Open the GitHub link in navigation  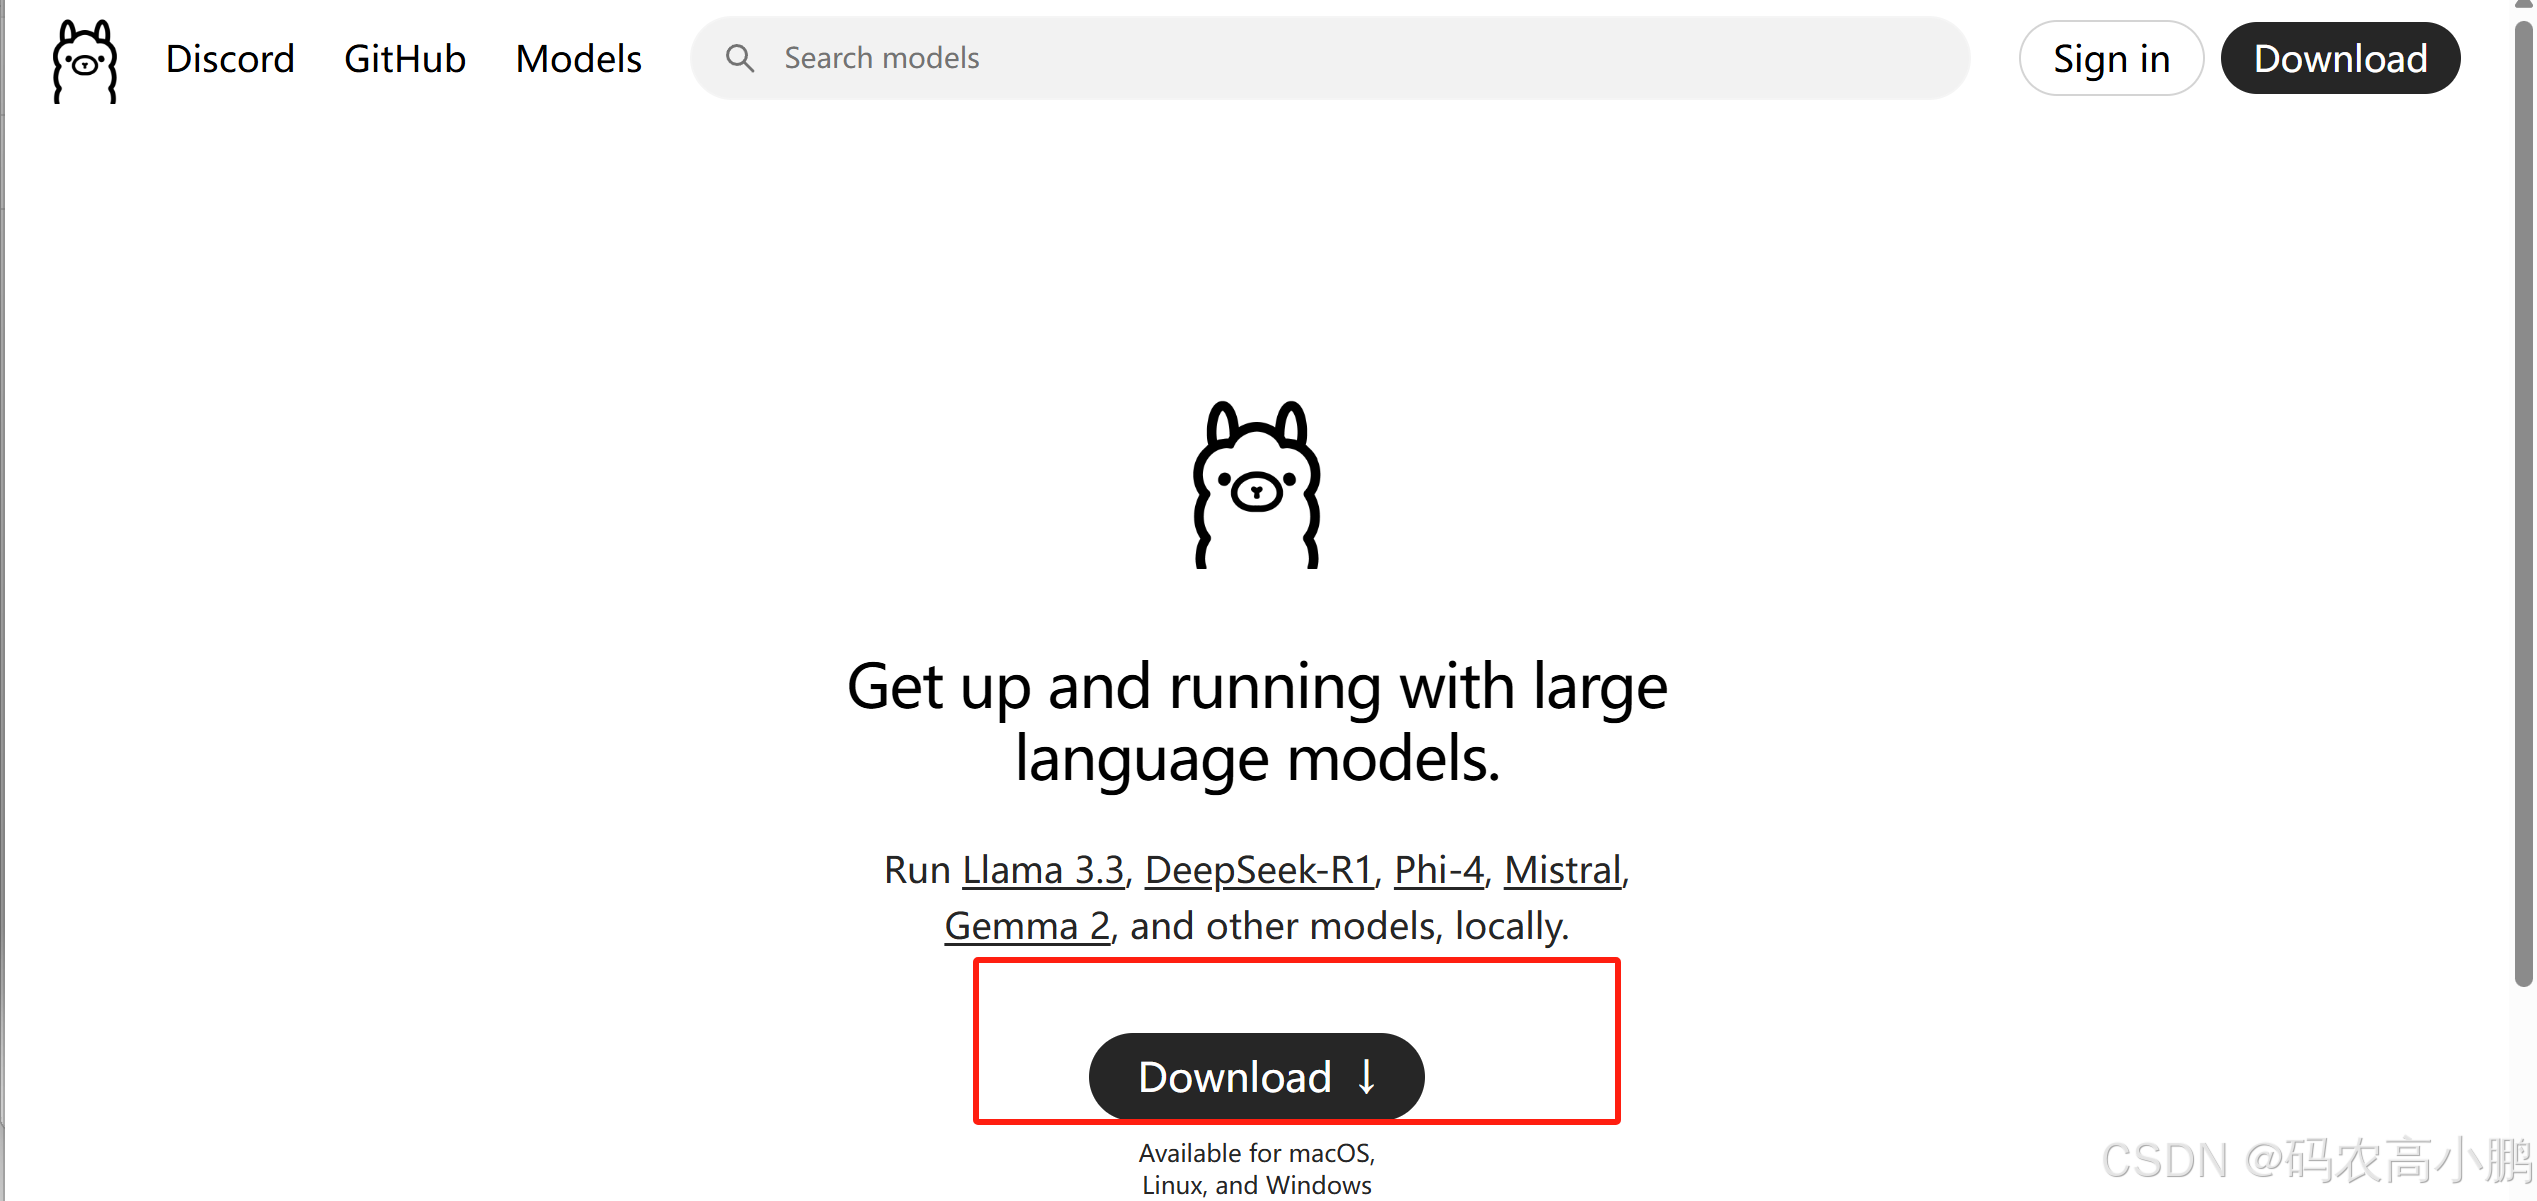pyautogui.click(x=405, y=58)
